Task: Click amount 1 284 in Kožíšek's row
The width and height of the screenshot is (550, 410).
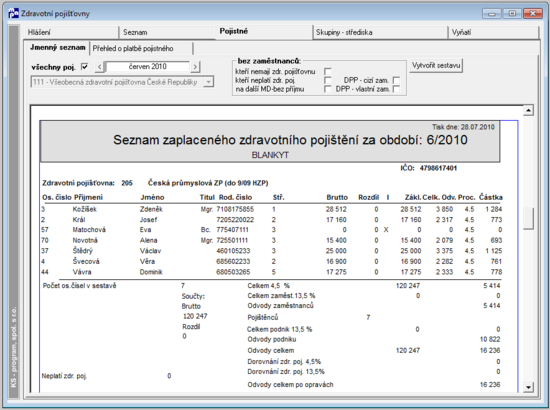Action: click(494, 209)
